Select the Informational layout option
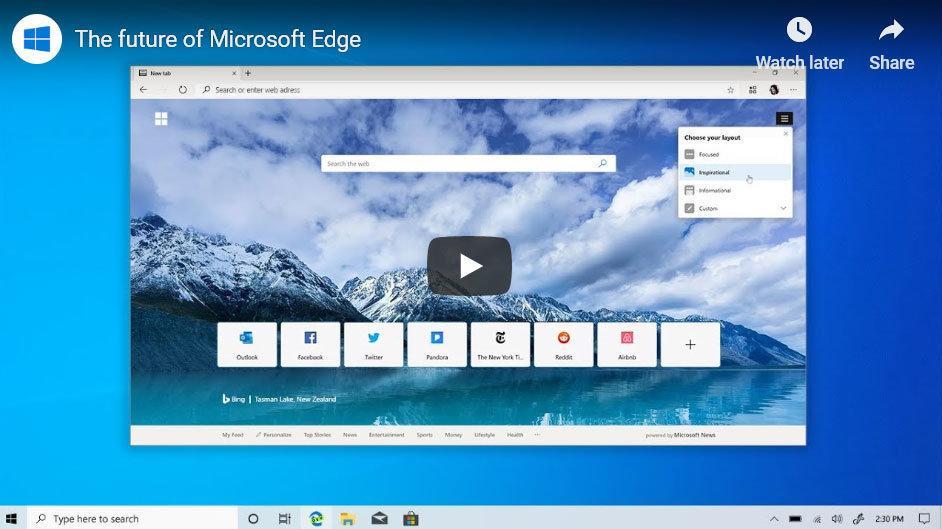942x529 pixels. 735,190
